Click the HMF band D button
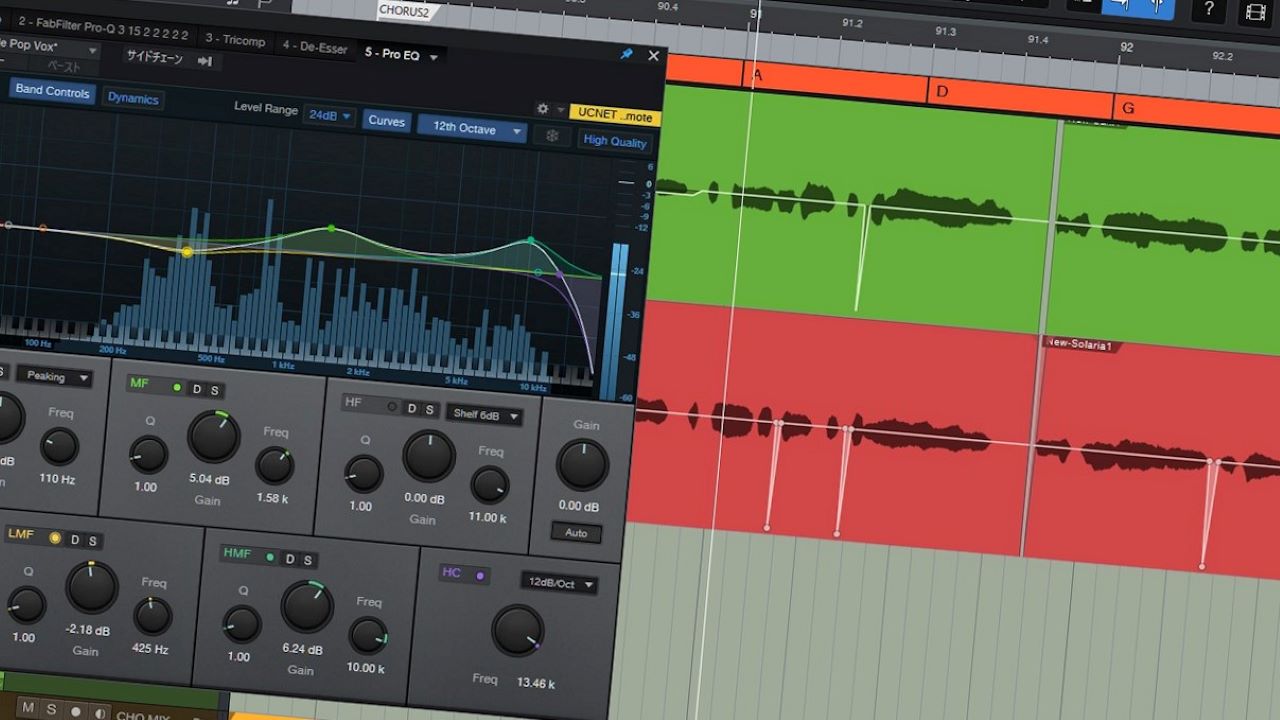1280x720 pixels. pyautogui.click(x=290, y=559)
